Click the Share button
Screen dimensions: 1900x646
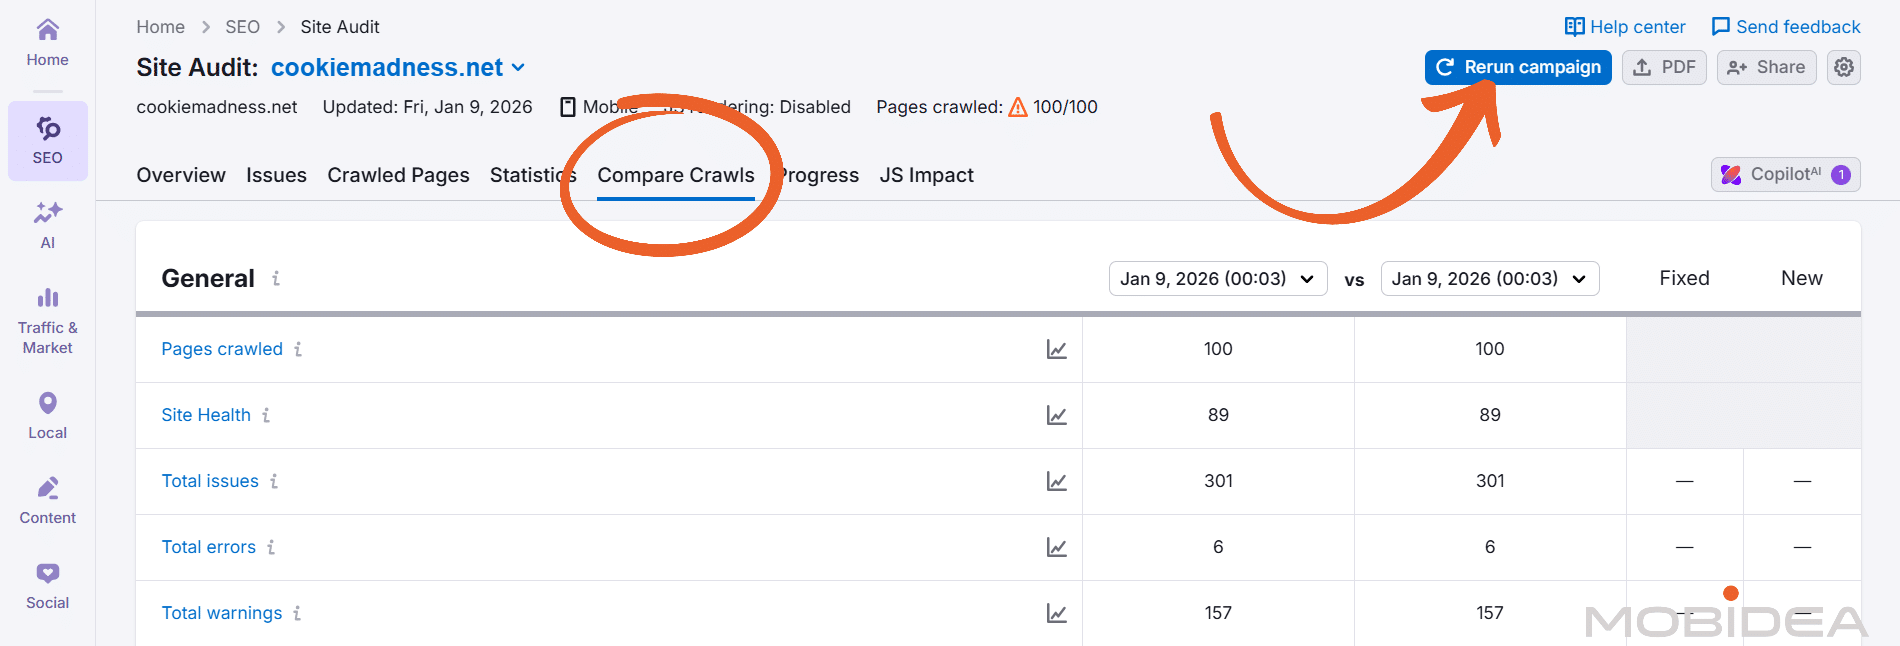pos(1767,67)
